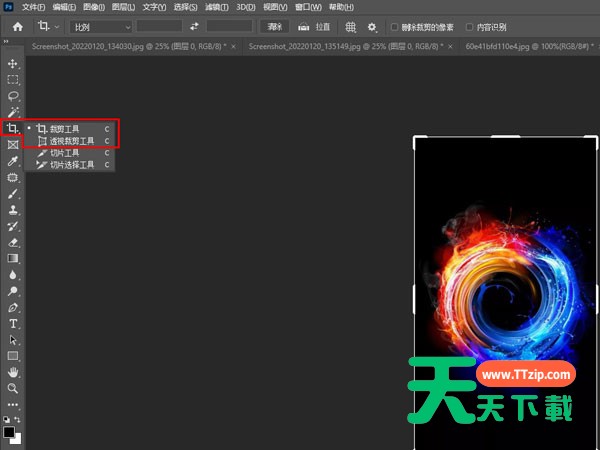This screenshot has height=450, width=600.
Task: Click the crop width input field
Action: pos(160,26)
